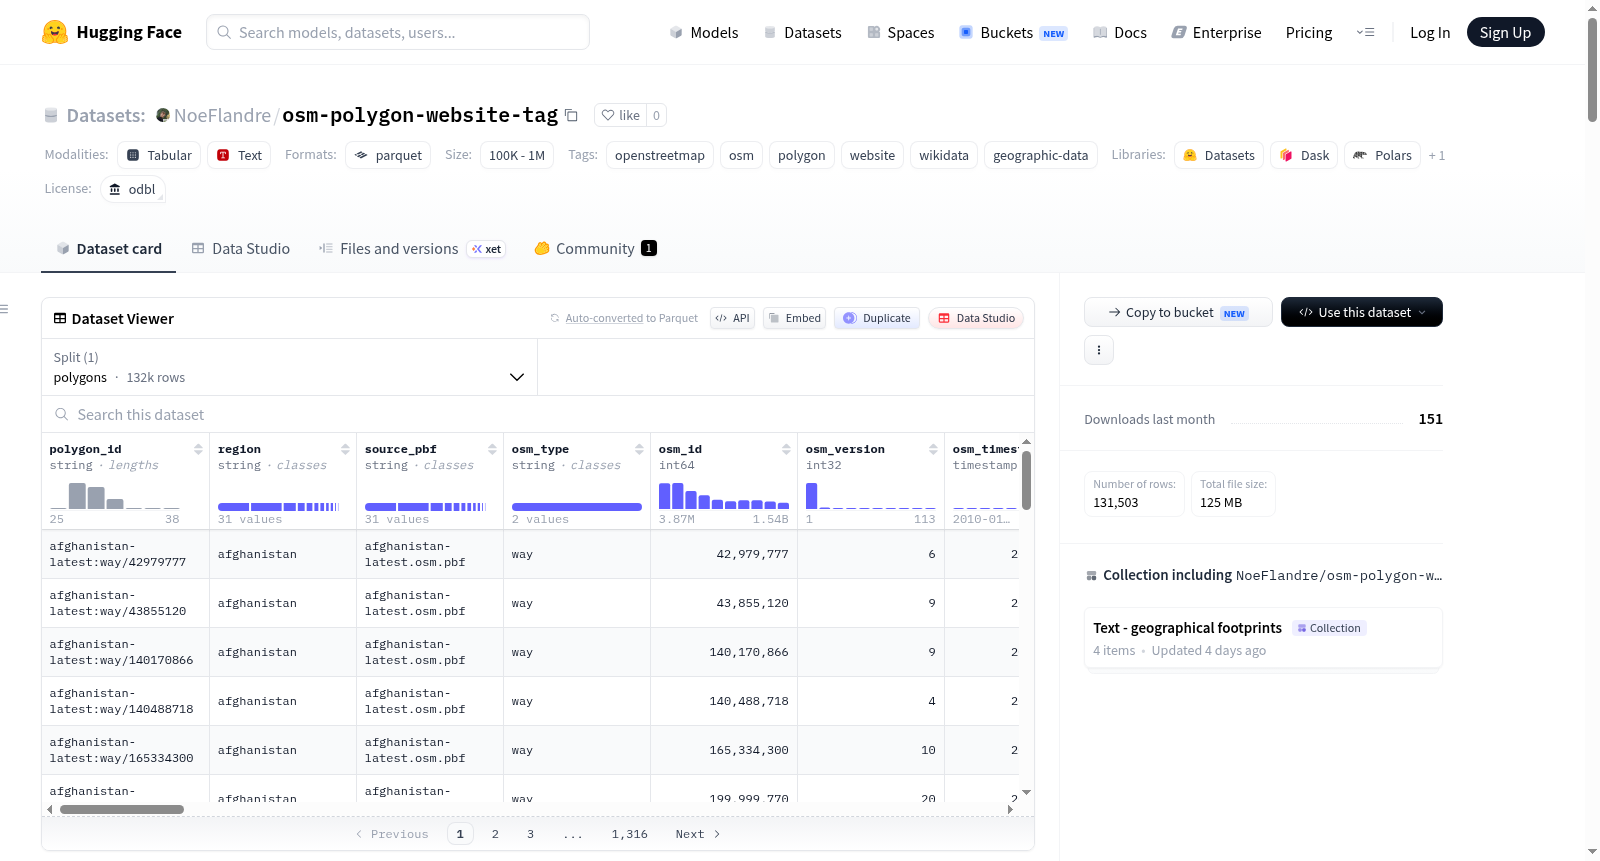Open the geographic-data tag
This screenshot has height=861, width=1600.
1041,155
